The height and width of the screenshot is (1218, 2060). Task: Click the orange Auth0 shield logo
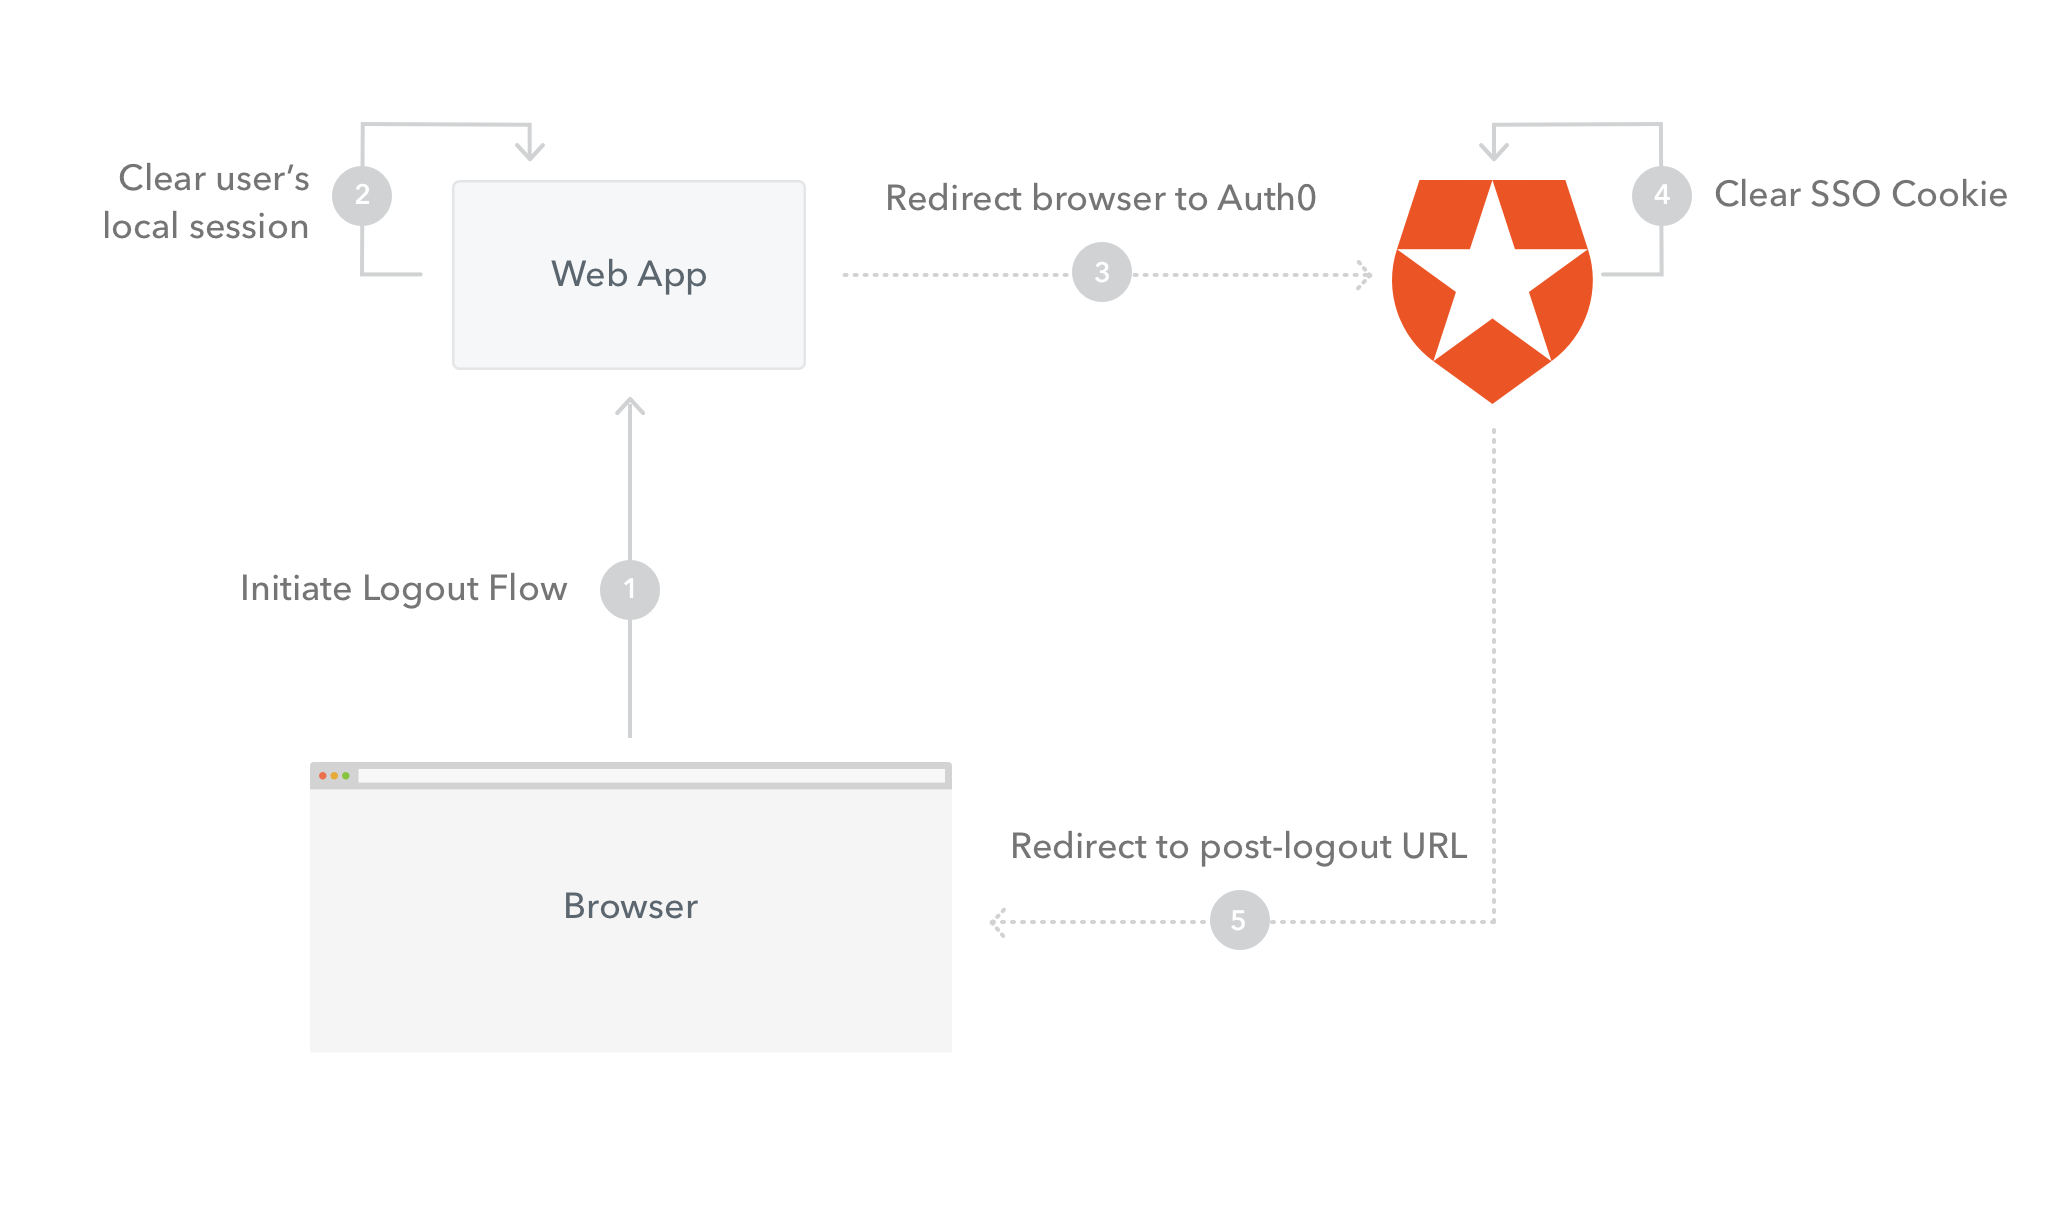click(1492, 291)
